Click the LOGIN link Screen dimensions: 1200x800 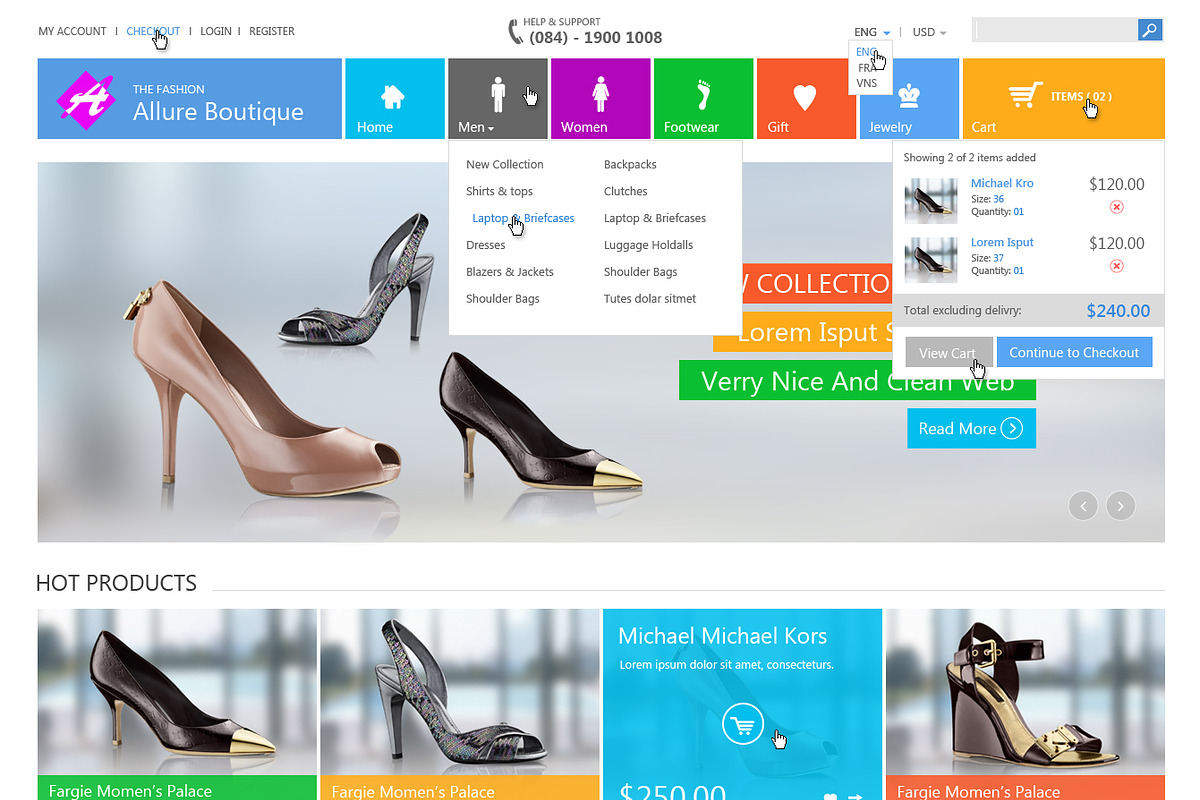[216, 31]
